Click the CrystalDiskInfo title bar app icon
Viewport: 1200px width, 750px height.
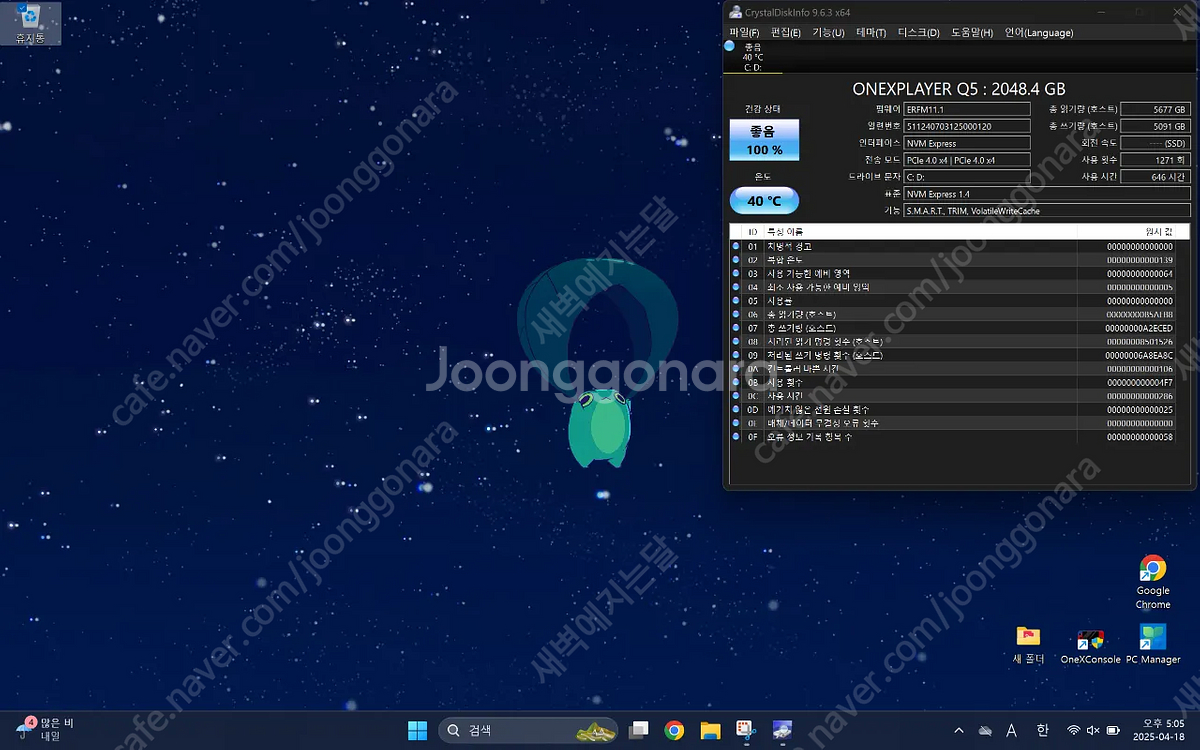[736, 12]
